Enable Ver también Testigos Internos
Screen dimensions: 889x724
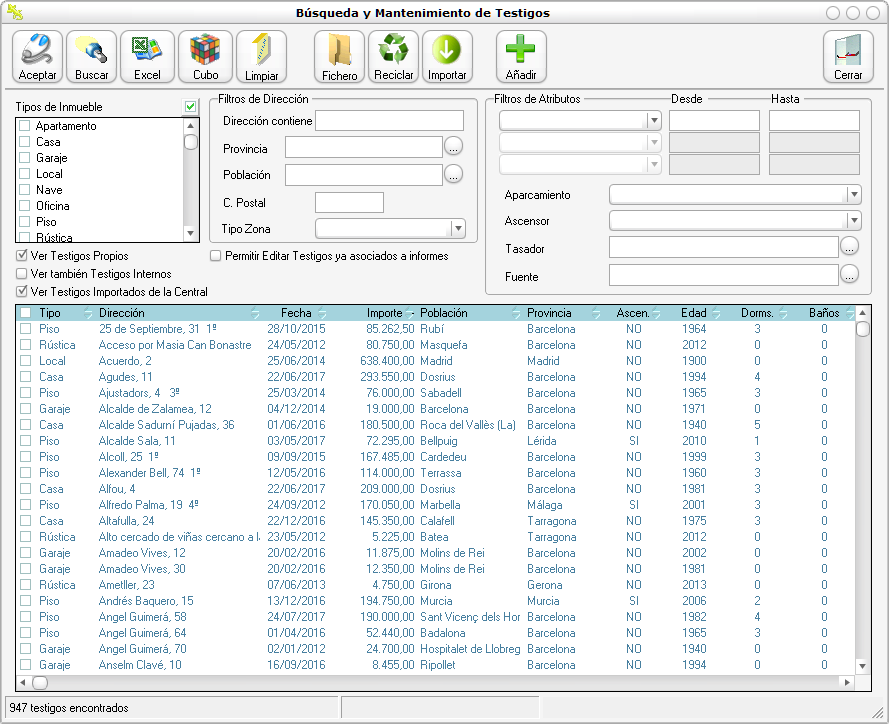tap(23, 274)
